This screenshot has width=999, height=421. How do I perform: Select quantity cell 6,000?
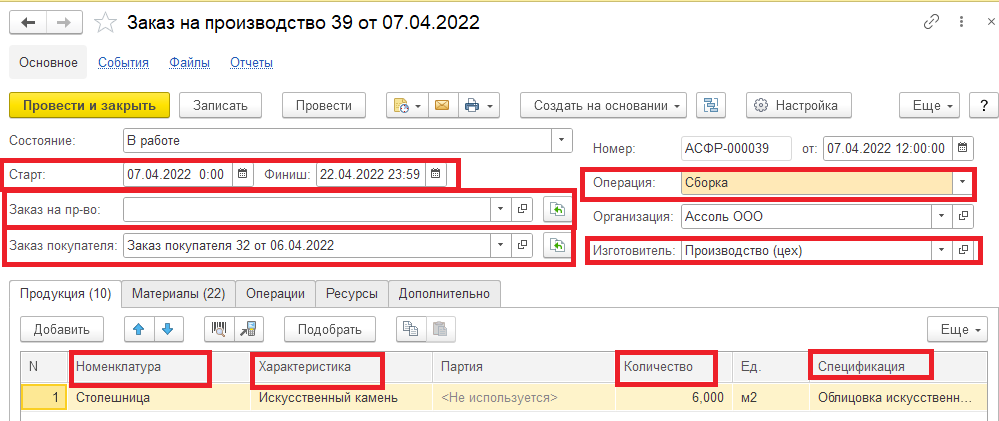(x=673, y=398)
